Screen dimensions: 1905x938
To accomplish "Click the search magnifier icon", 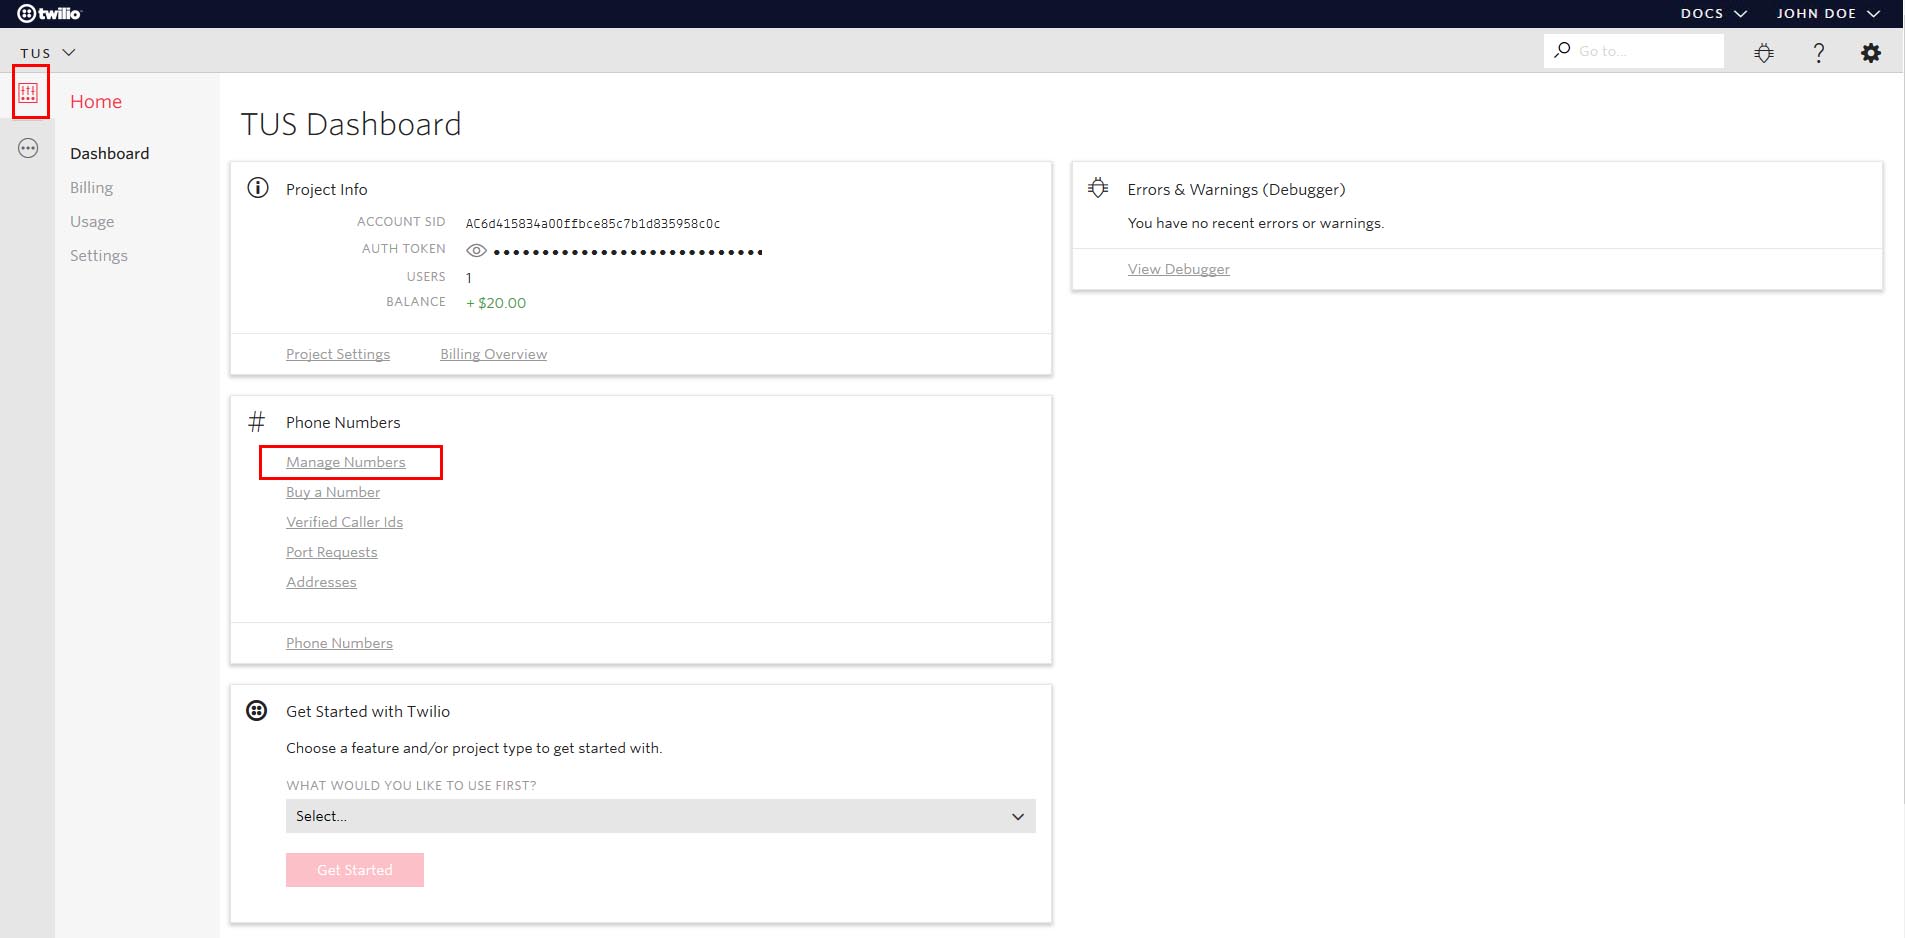I will tap(1562, 50).
